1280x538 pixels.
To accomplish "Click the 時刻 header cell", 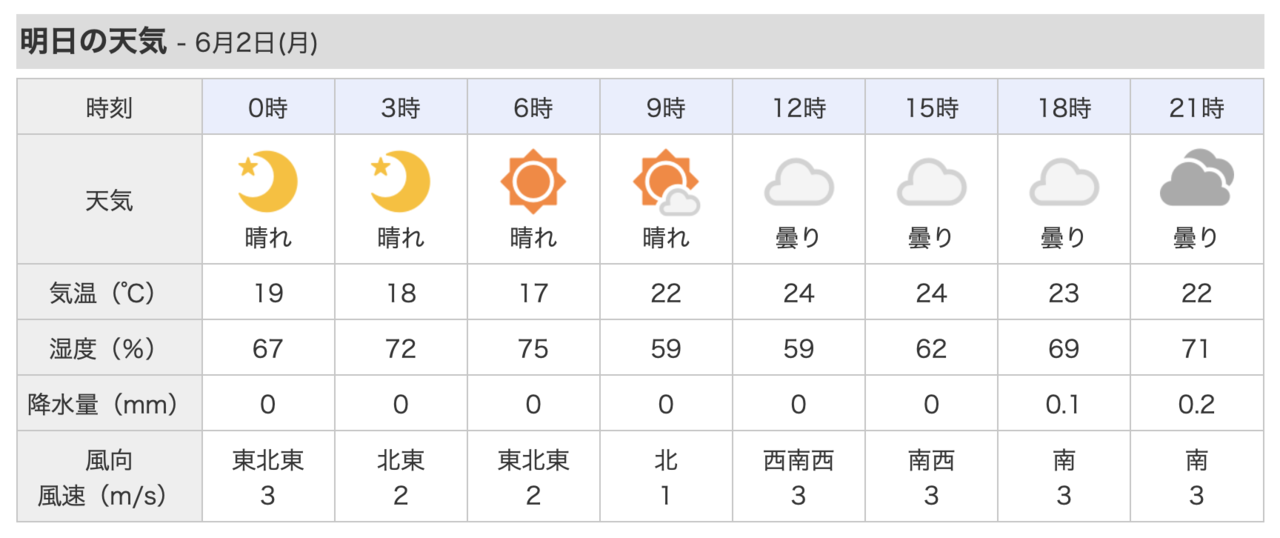I will pyautogui.click(x=109, y=108).
